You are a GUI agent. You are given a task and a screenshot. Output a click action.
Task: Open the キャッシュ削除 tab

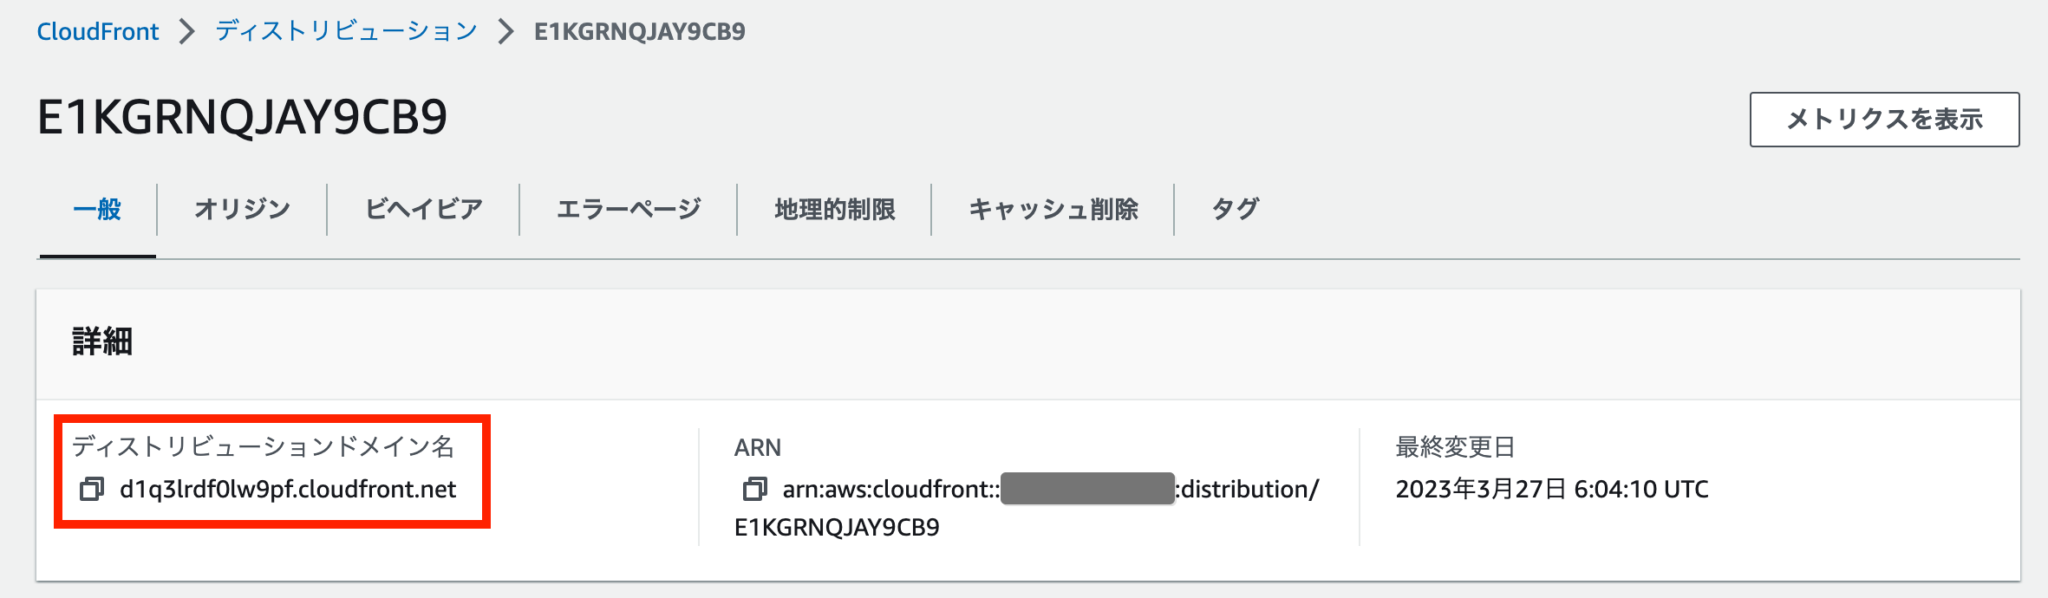[x=1053, y=209]
